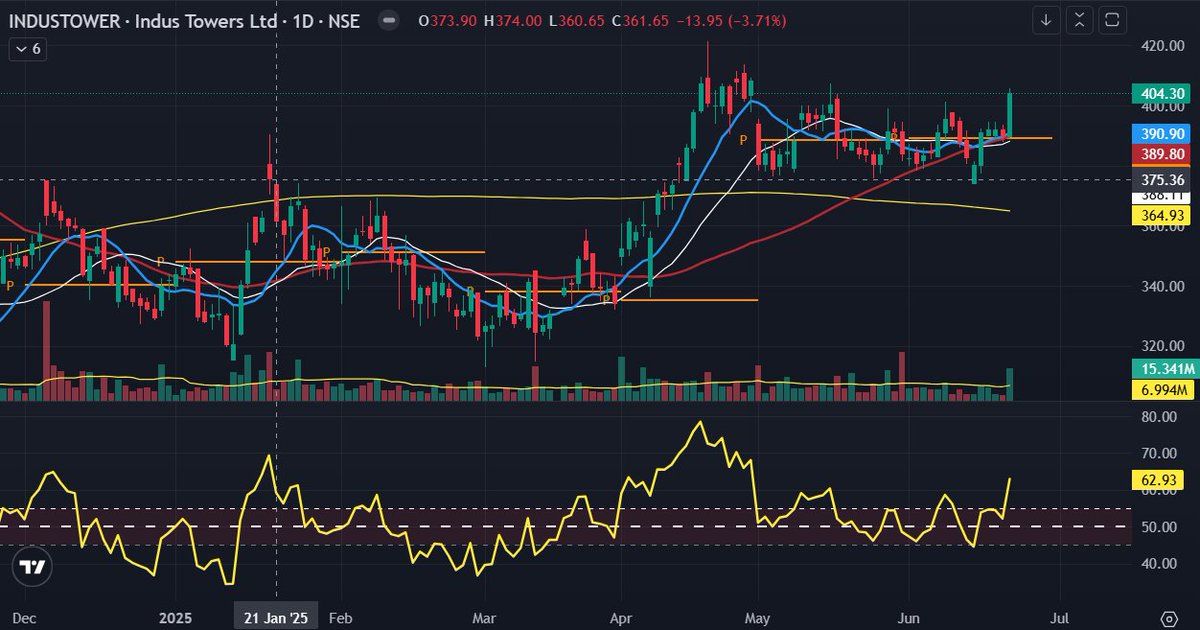Viewport: 1200px width, 630px height.
Task: Click the maximize pane double-chevron icon
Action: point(1080,19)
